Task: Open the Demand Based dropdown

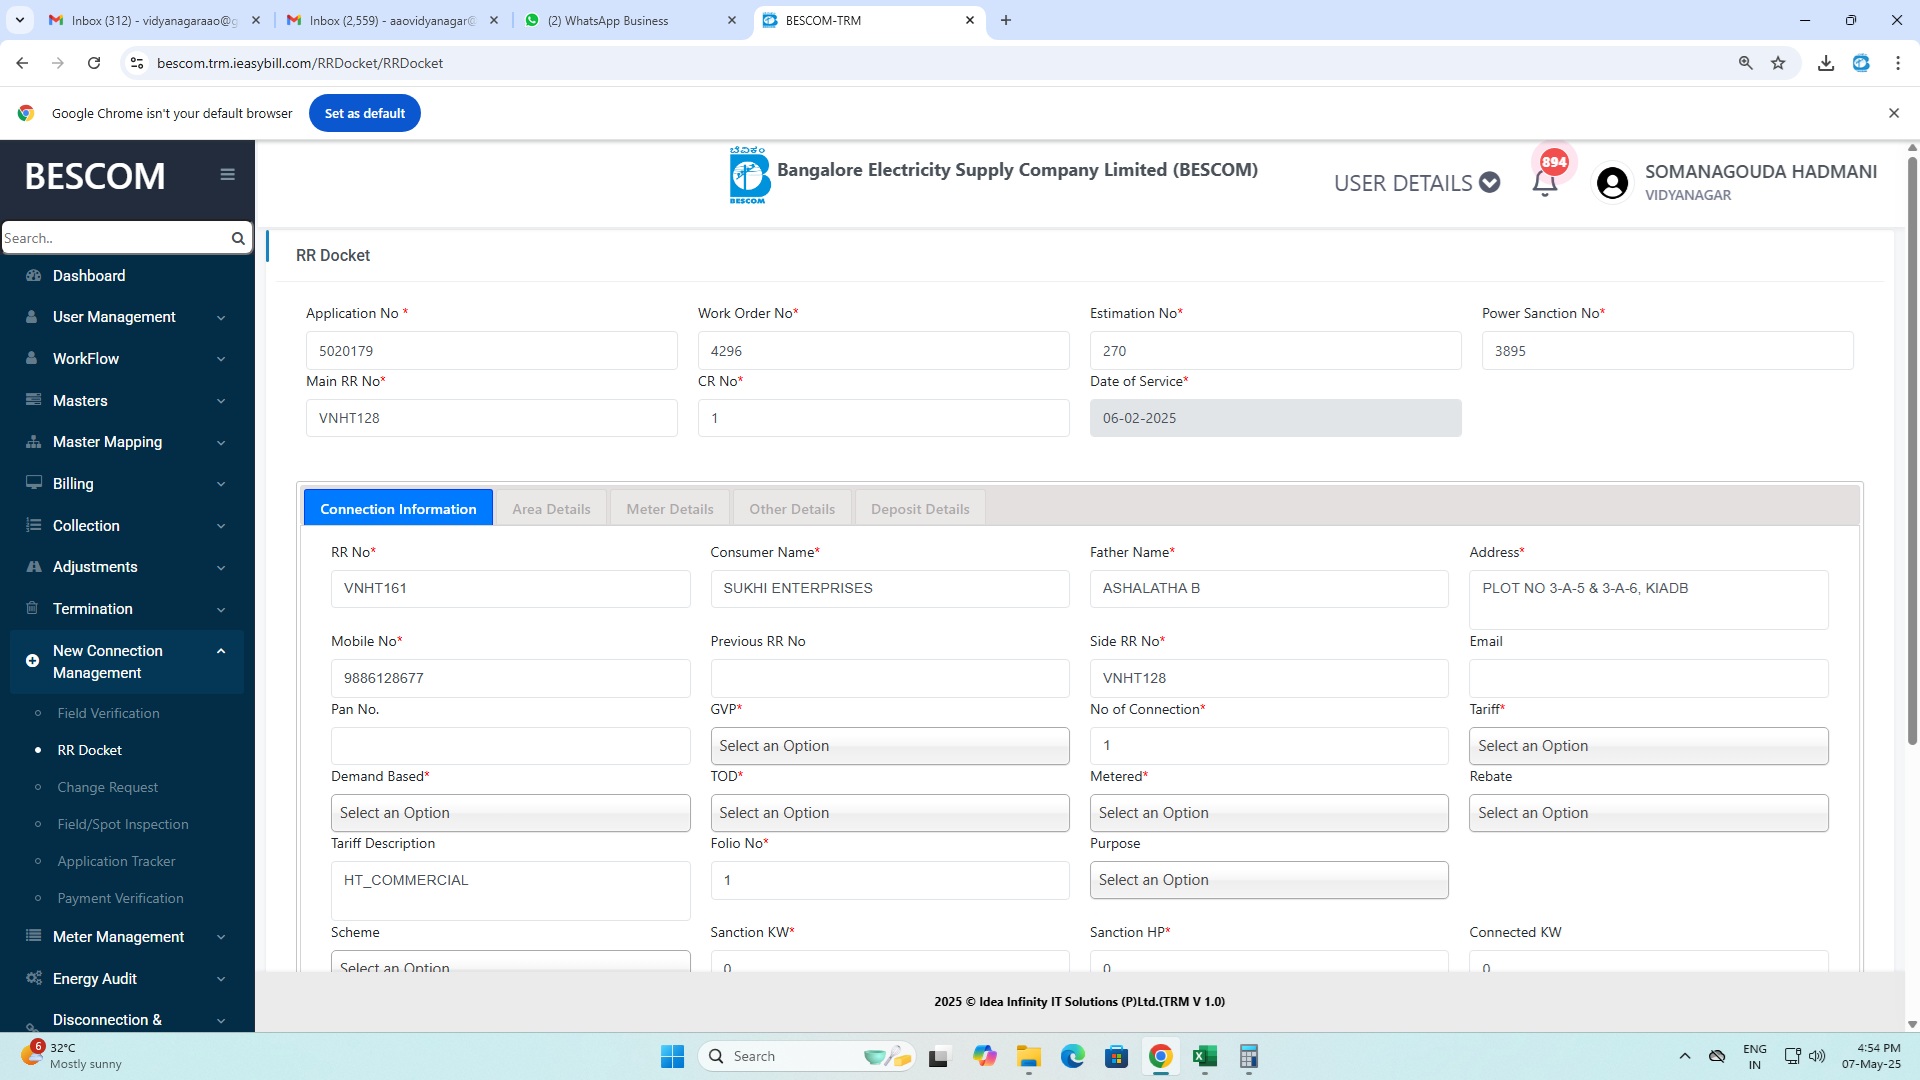Action: (510, 813)
